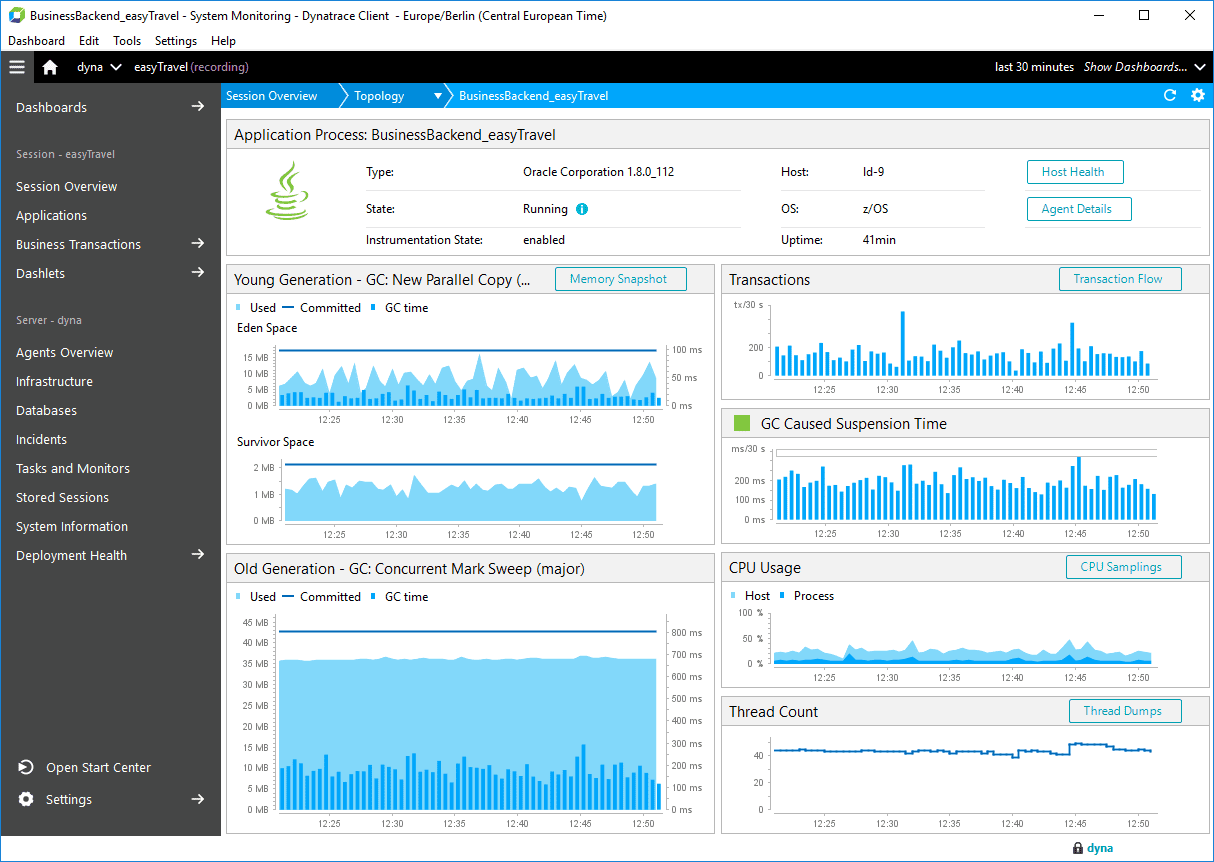Go to Topology breadcrumb

coord(379,96)
